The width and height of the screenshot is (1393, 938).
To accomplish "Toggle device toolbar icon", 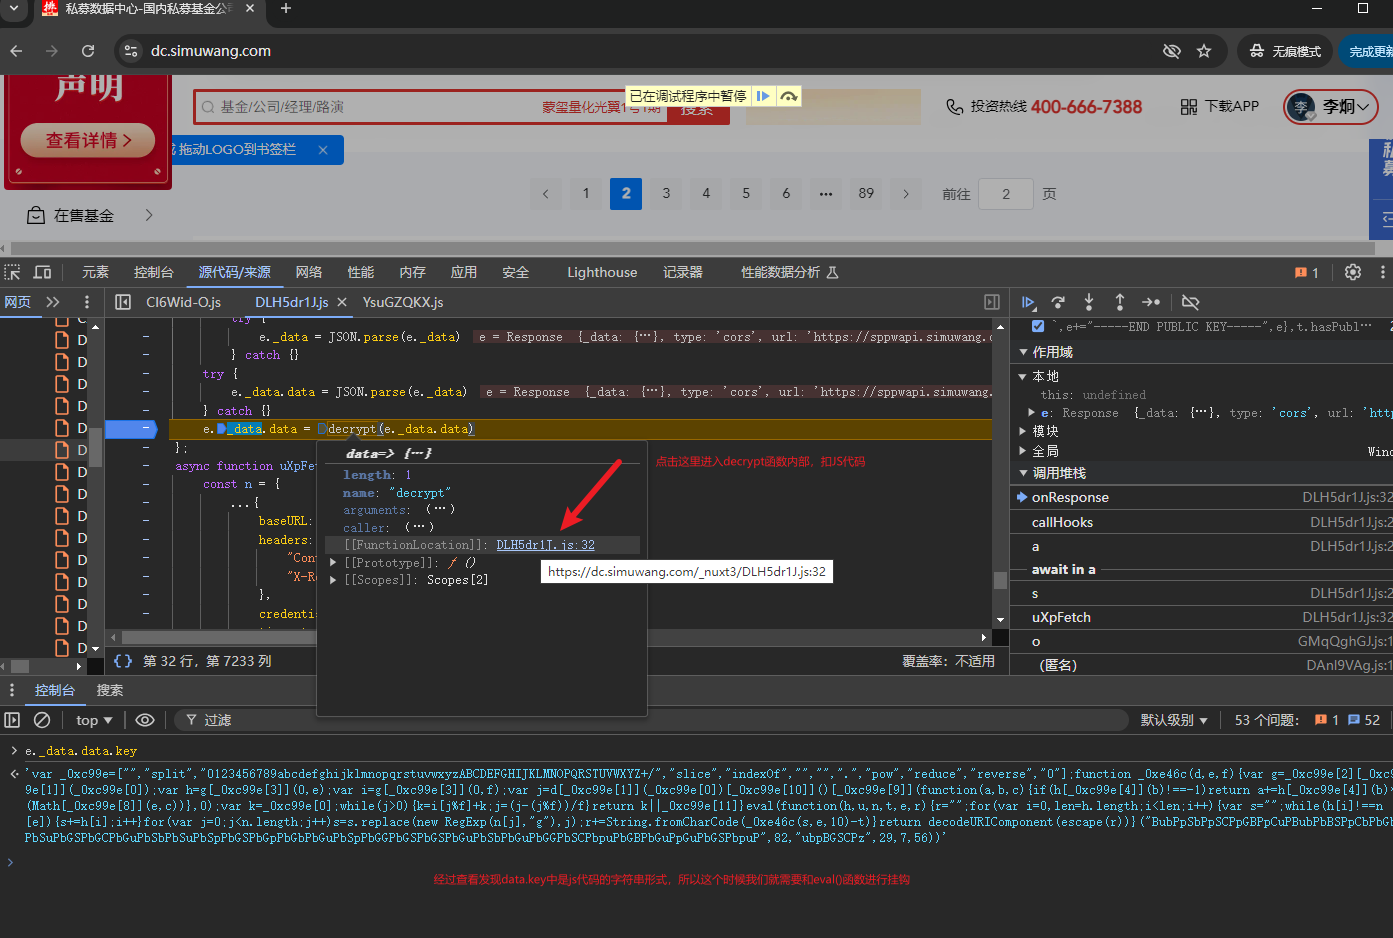I will 42,272.
